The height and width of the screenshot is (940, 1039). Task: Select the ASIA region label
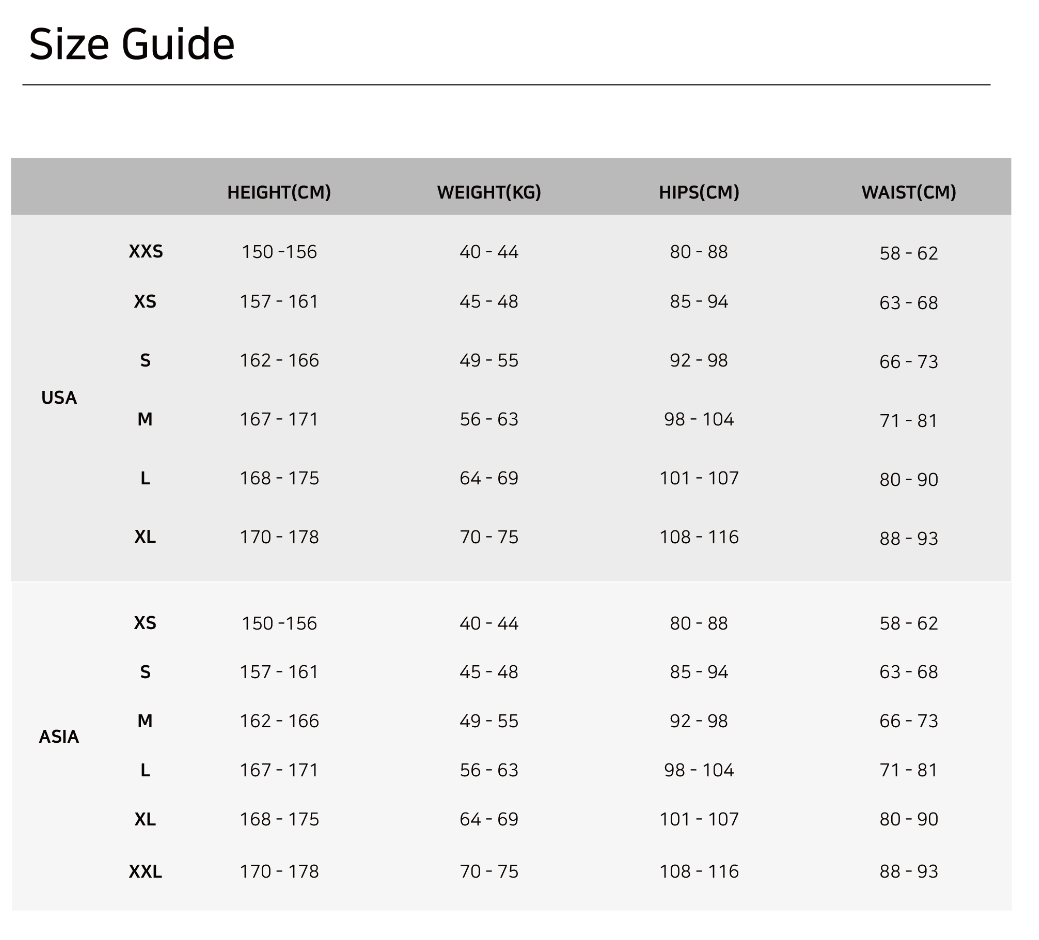(59, 737)
